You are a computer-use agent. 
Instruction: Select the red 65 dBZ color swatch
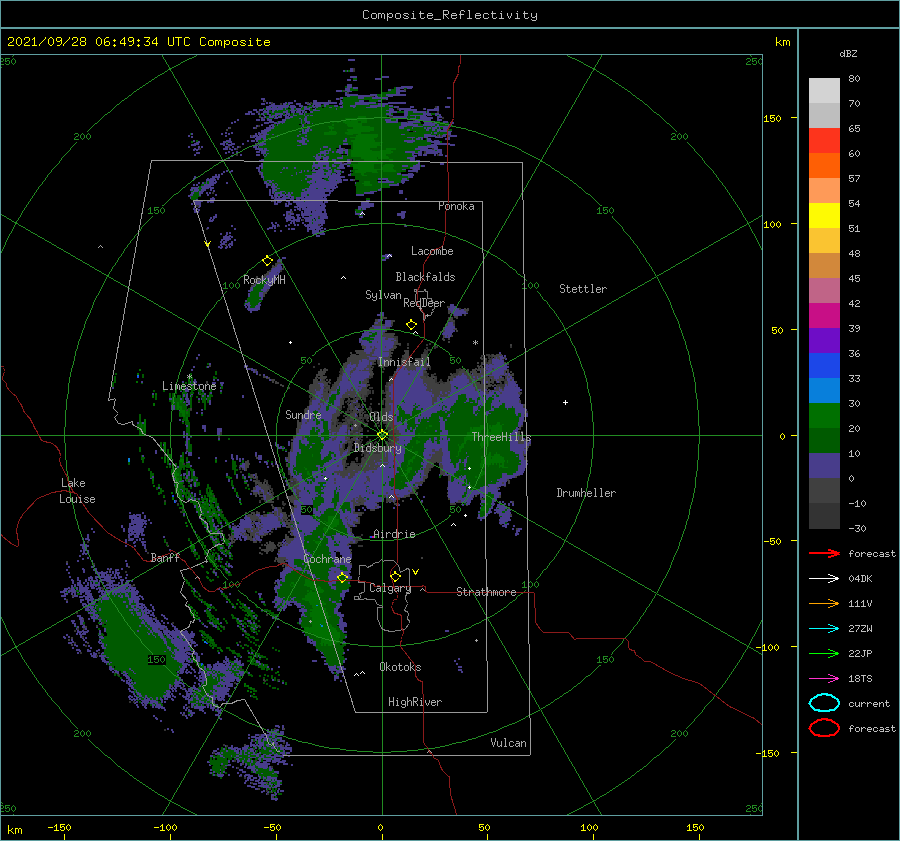(824, 140)
